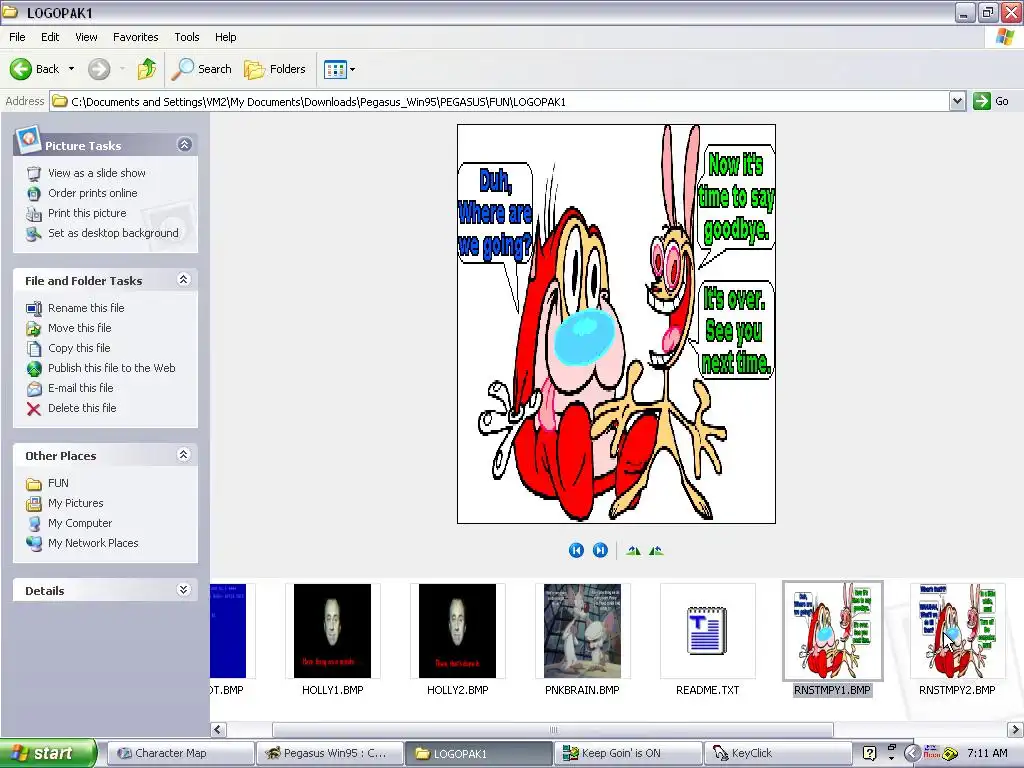Image resolution: width=1024 pixels, height=768 pixels.
Task: Select the RNSTMPY2.BMP thumbnail
Action: click(x=957, y=631)
